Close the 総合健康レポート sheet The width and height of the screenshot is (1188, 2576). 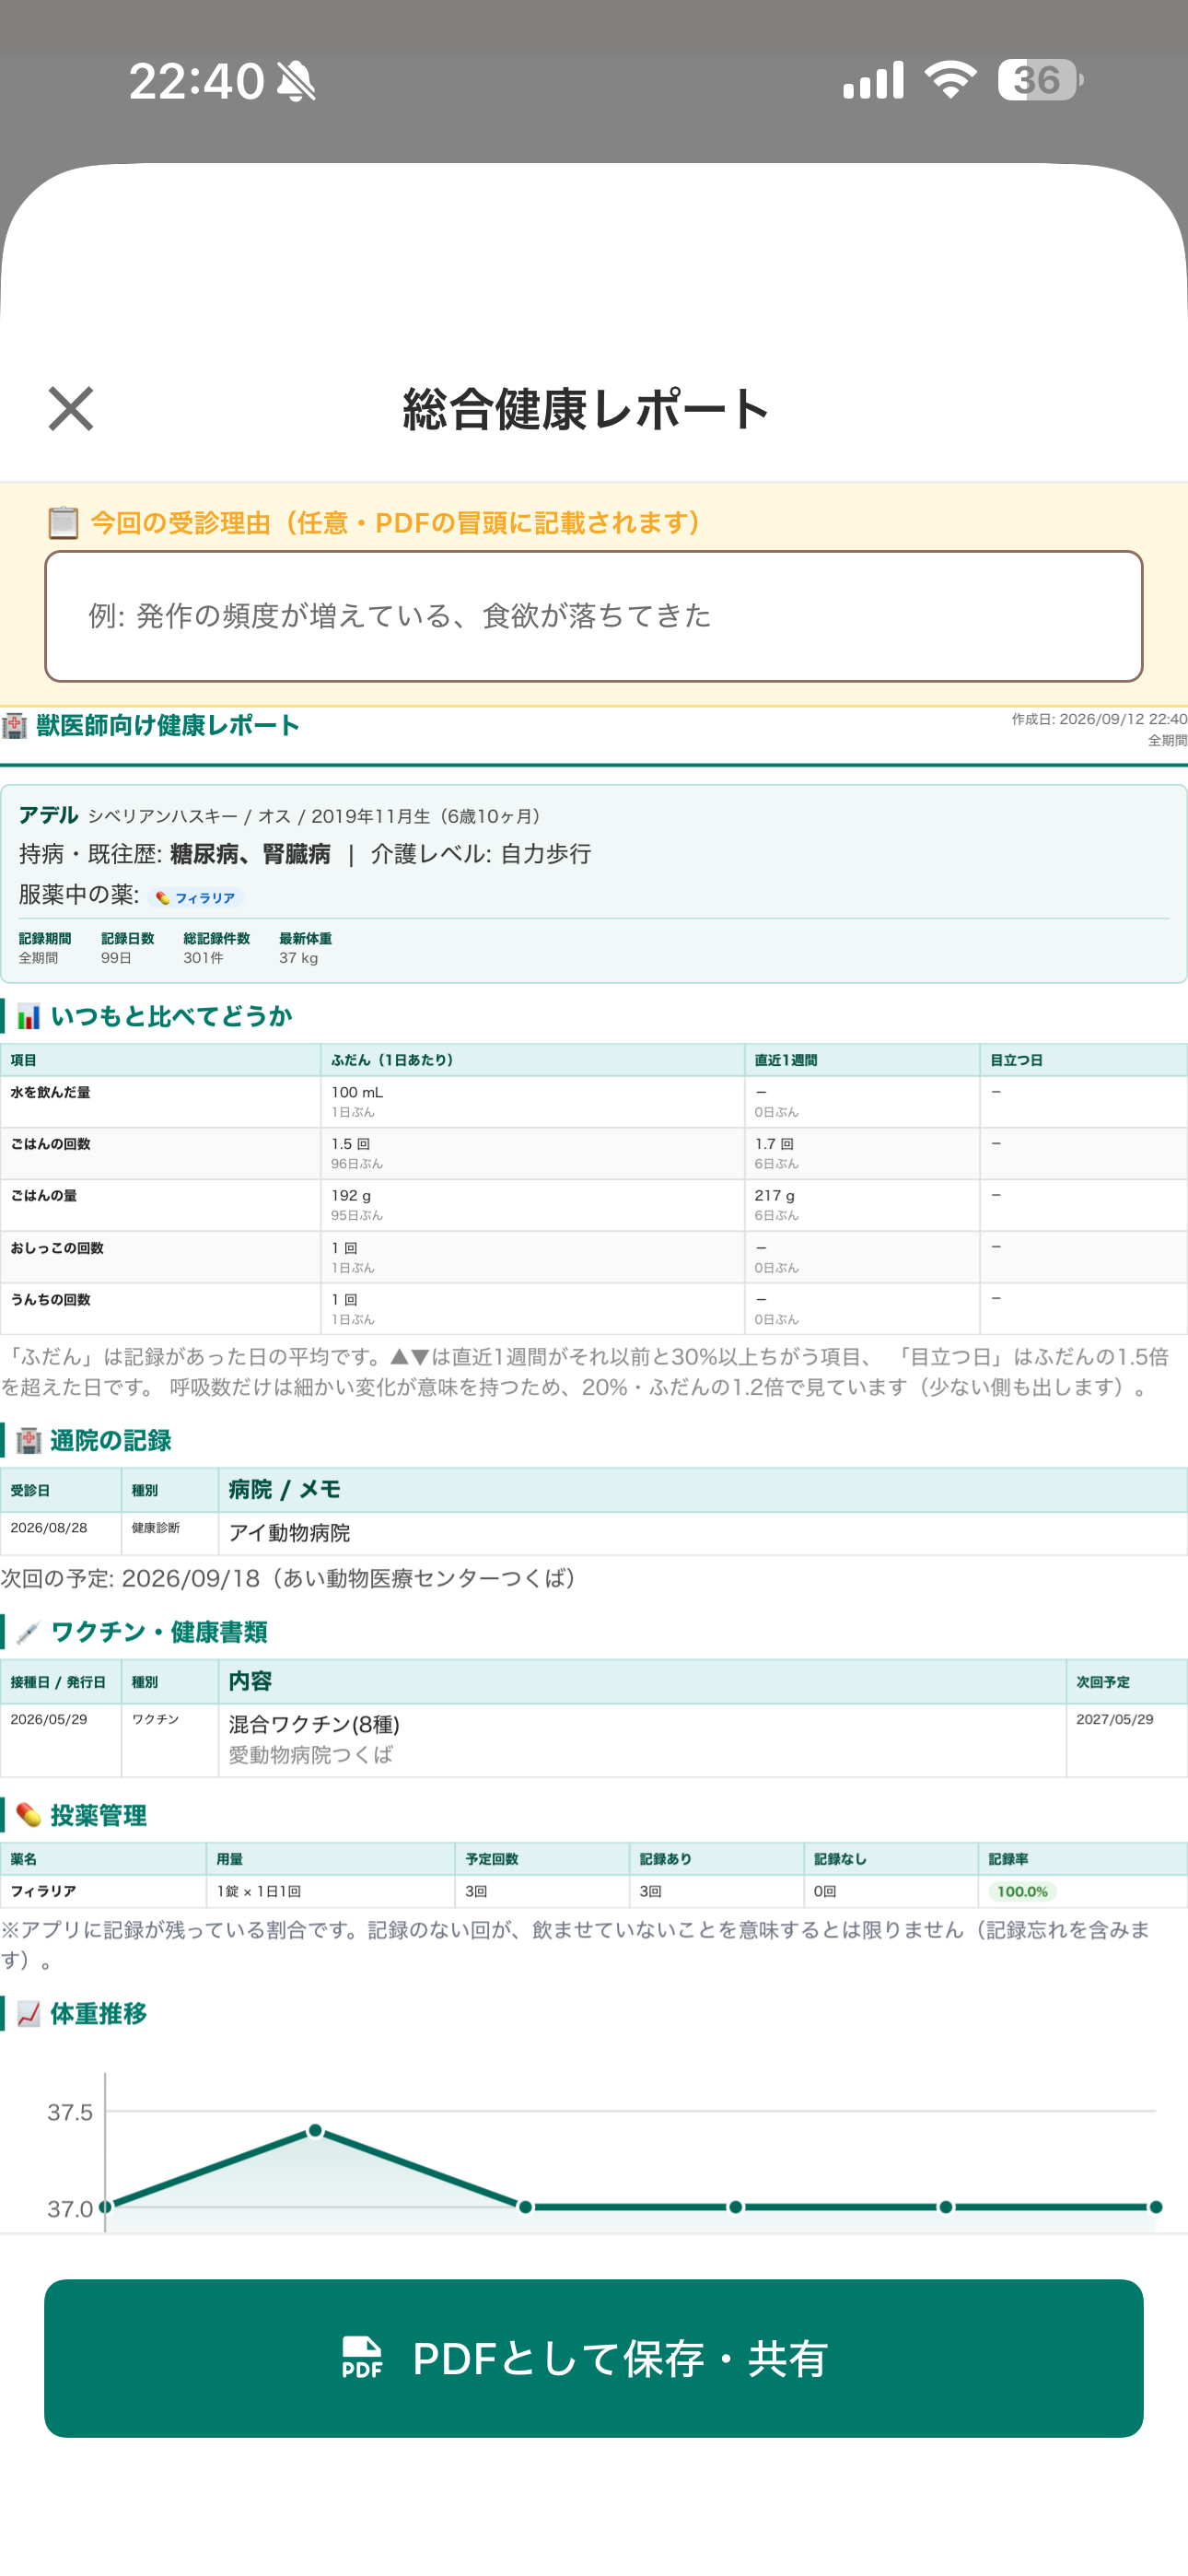coord(71,409)
